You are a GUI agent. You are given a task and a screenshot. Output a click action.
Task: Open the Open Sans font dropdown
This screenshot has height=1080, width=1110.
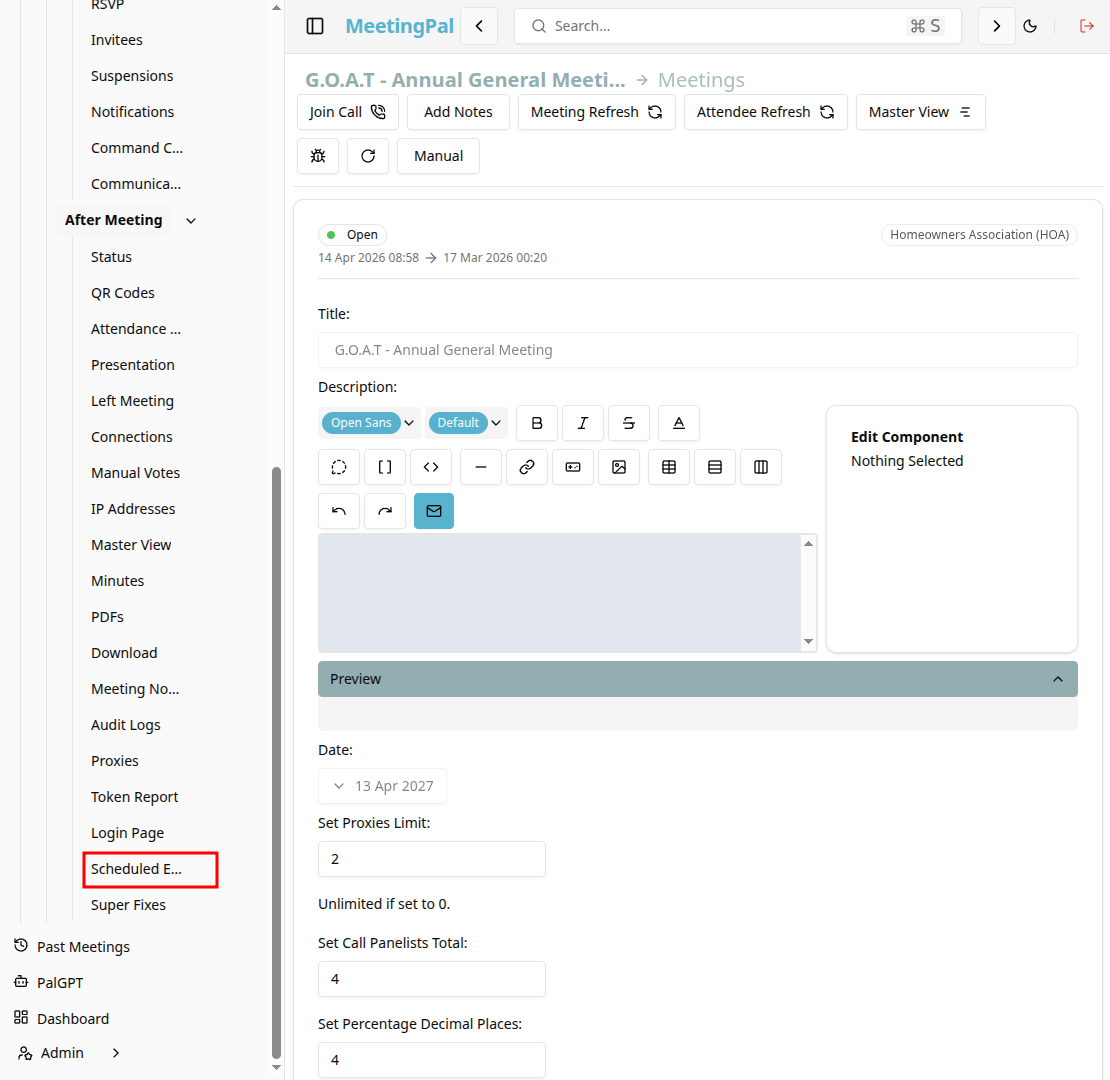[x=369, y=423]
